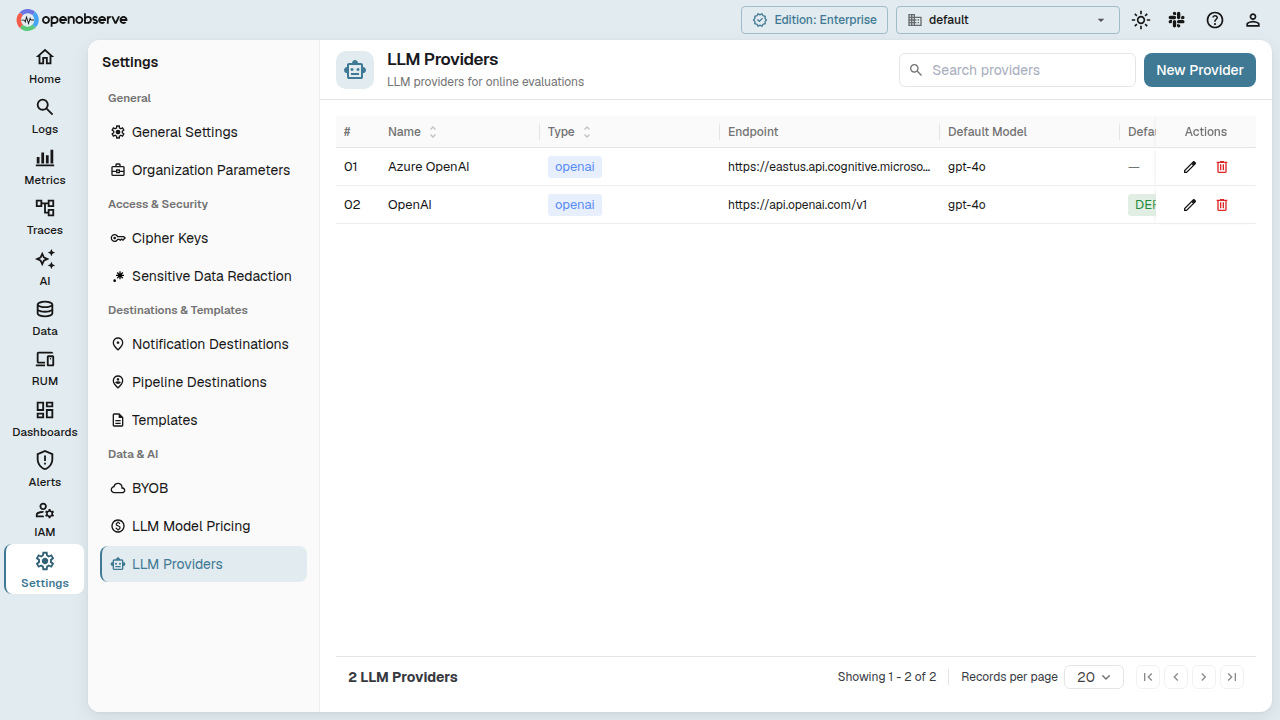Click the openai type tag in OpenAI row
The image size is (1280, 720).
click(x=575, y=205)
